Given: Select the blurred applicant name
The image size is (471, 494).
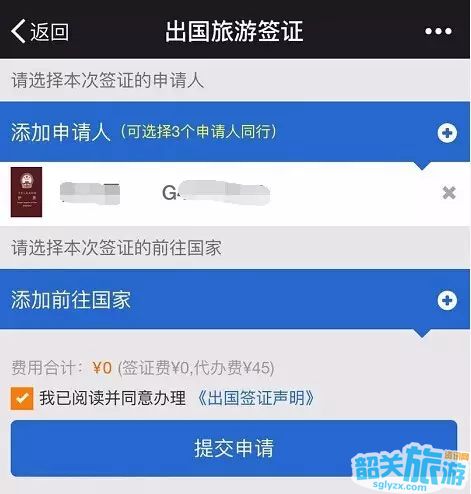Looking at the screenshot, I should pyautogui.click(x=90, y=193).
